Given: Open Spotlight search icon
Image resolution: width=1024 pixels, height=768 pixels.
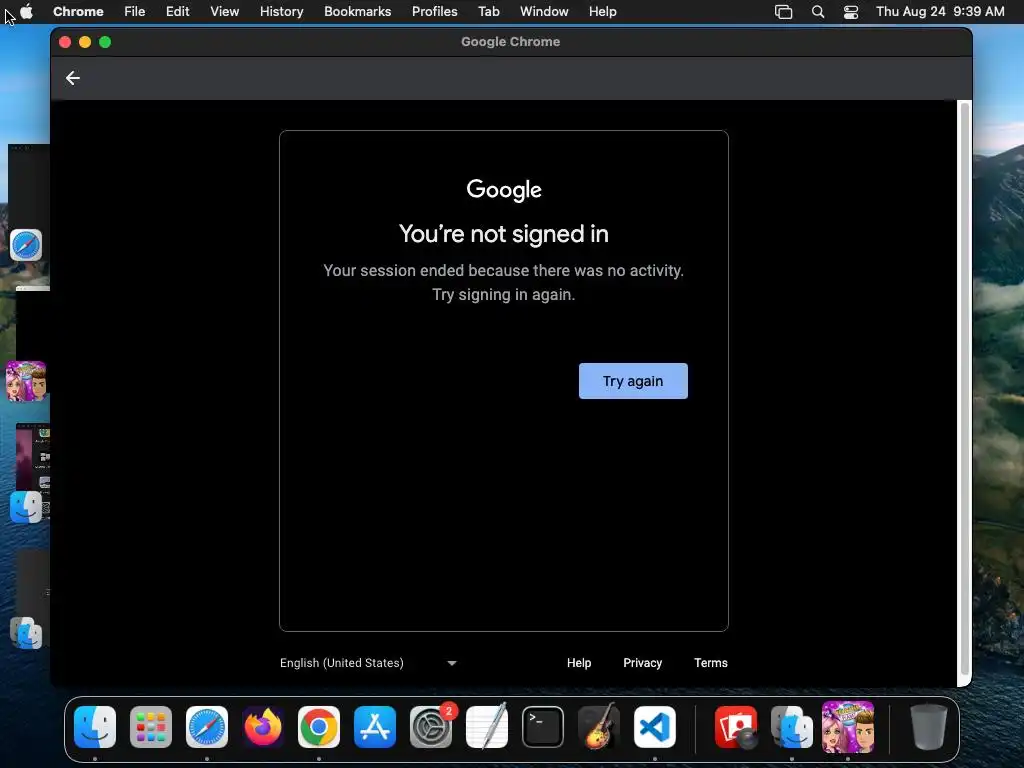Looking at the screenshot, I should (x=818, y=12).
